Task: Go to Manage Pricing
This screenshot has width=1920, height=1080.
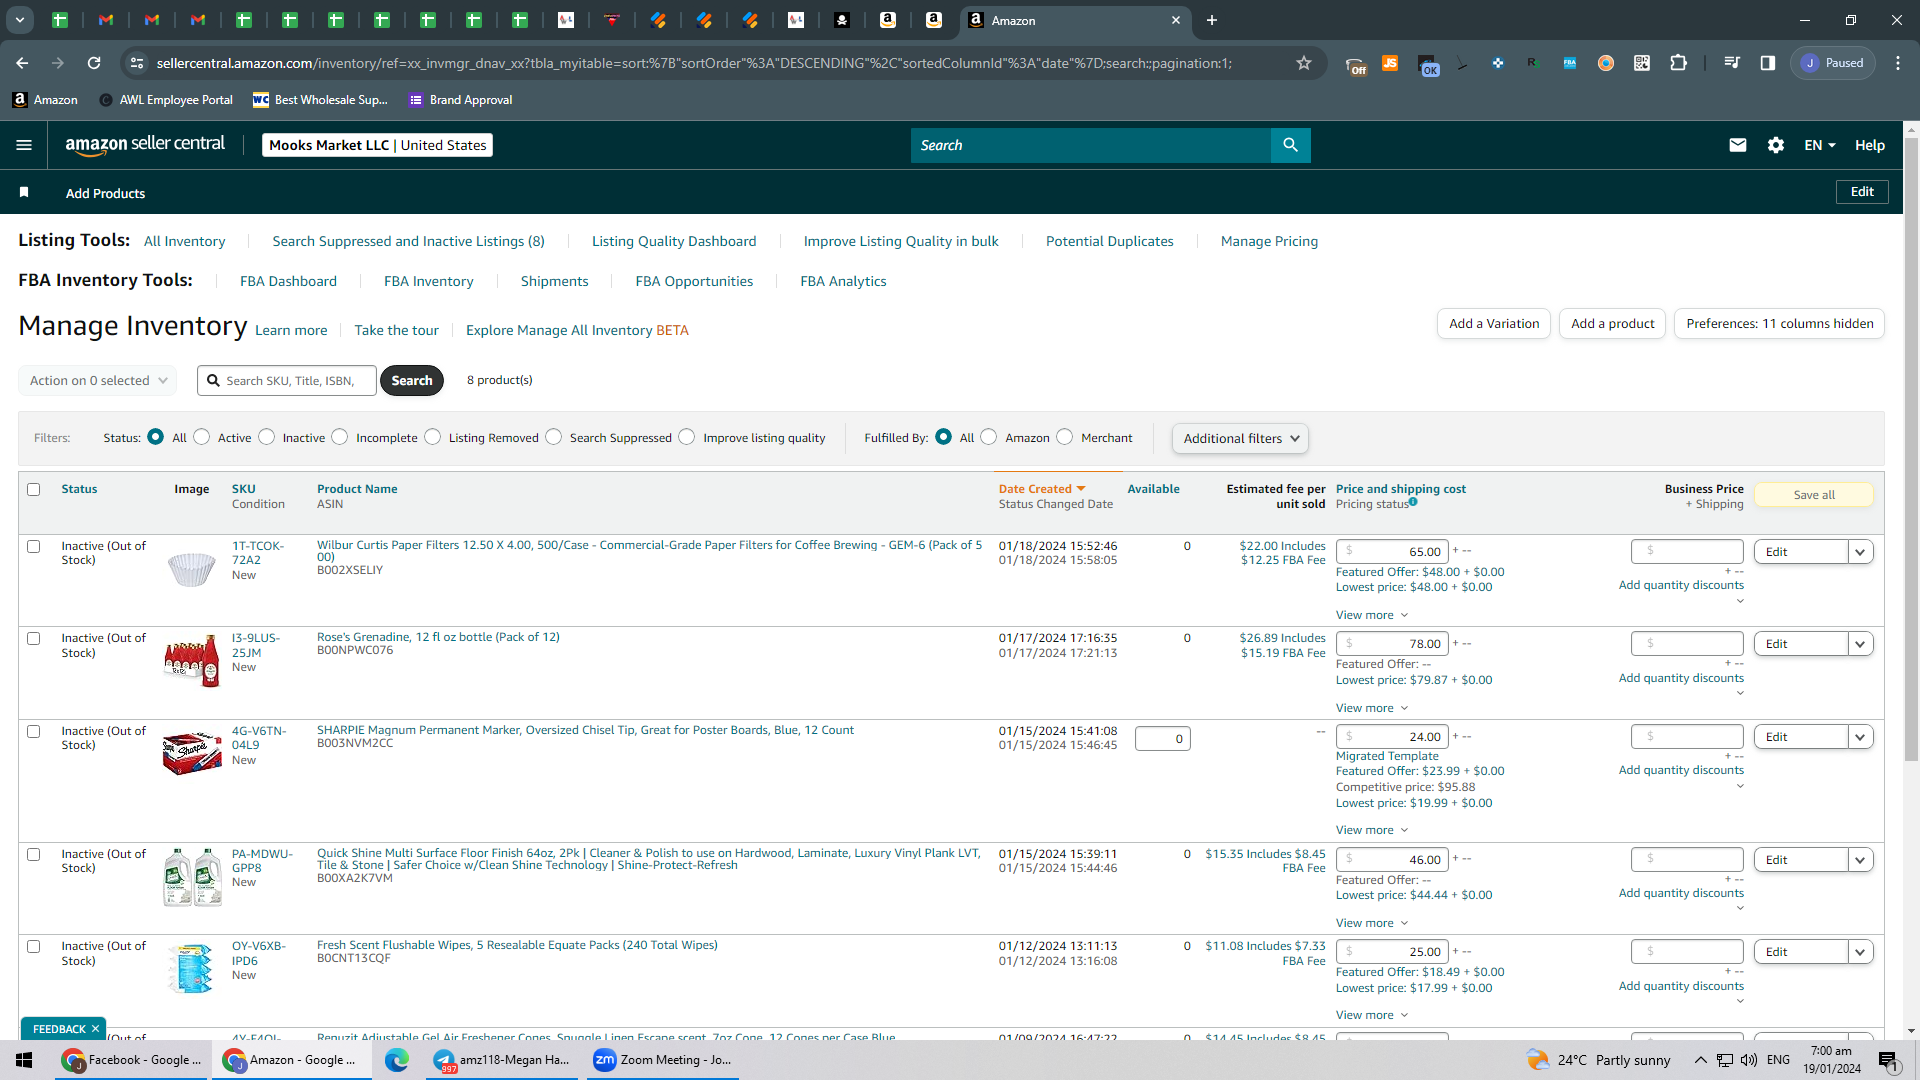Action: click(1269, 241)
